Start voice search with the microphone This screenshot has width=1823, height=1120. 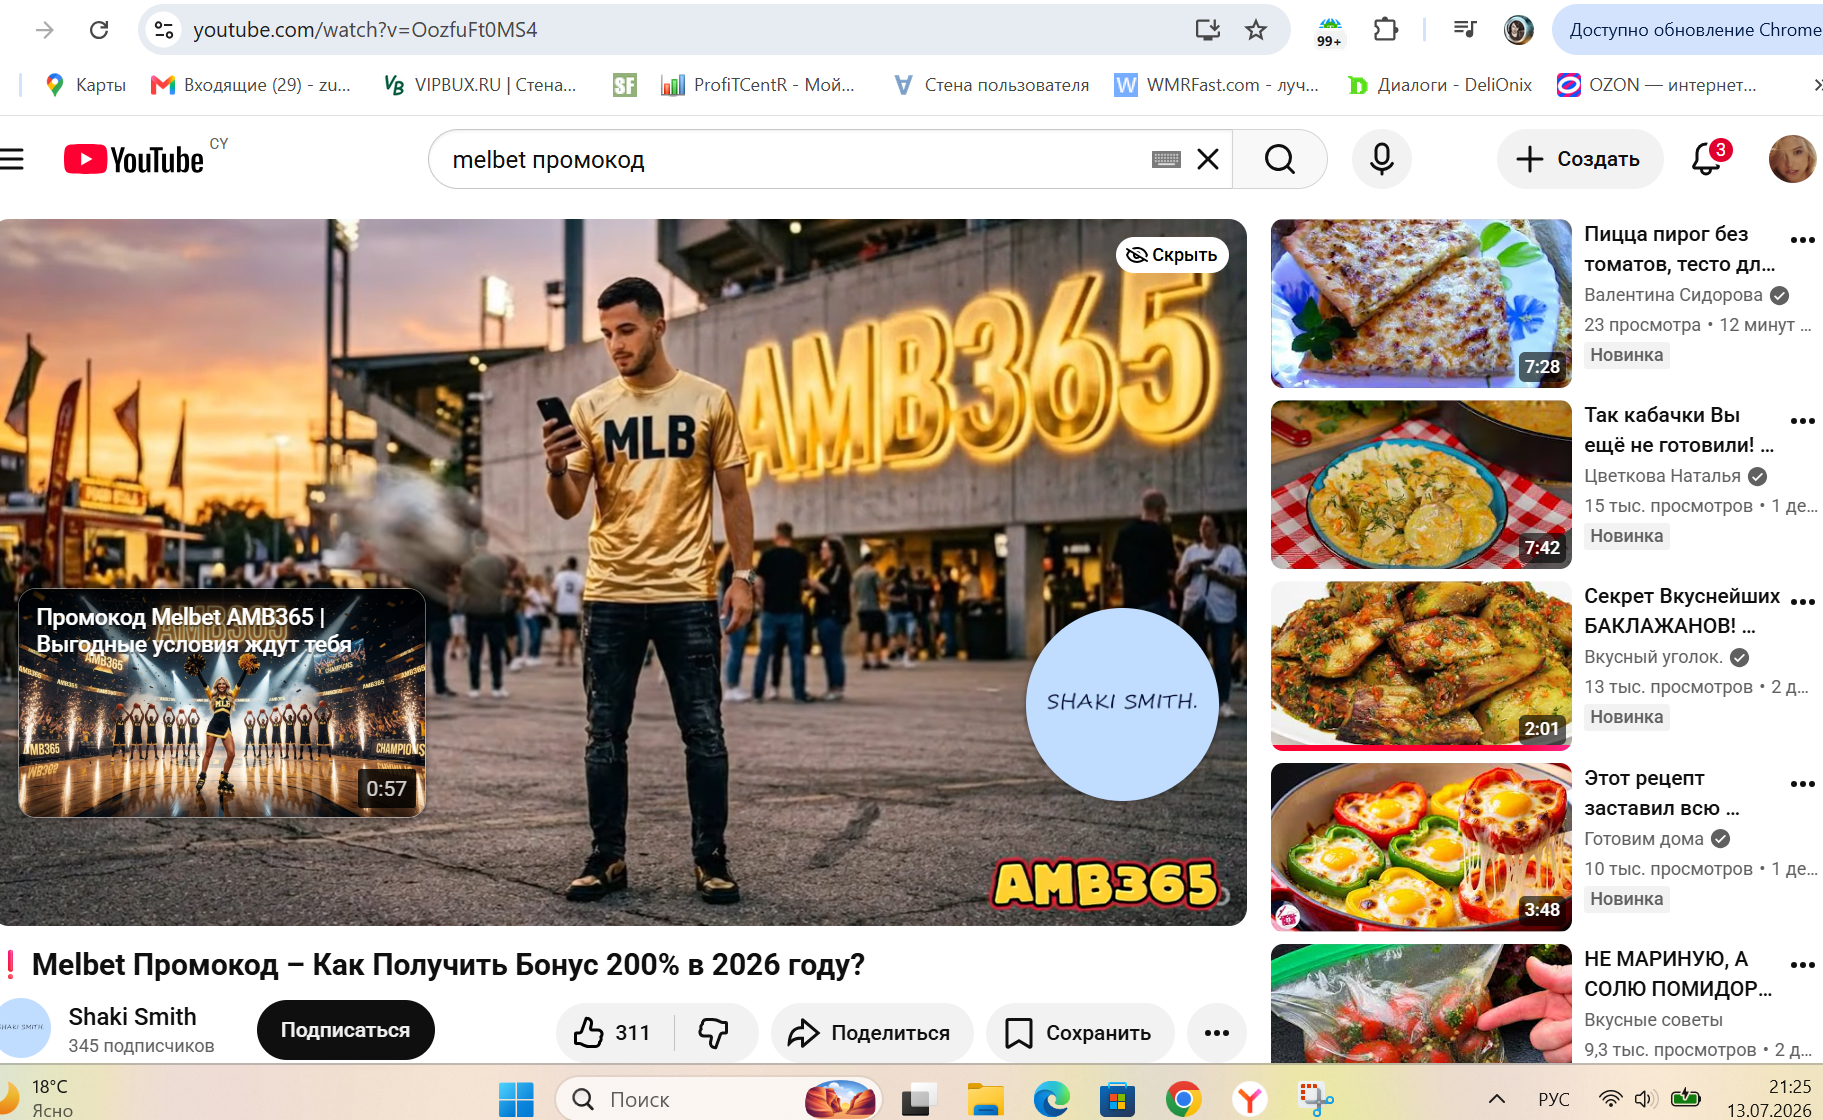pos(1382,159)
